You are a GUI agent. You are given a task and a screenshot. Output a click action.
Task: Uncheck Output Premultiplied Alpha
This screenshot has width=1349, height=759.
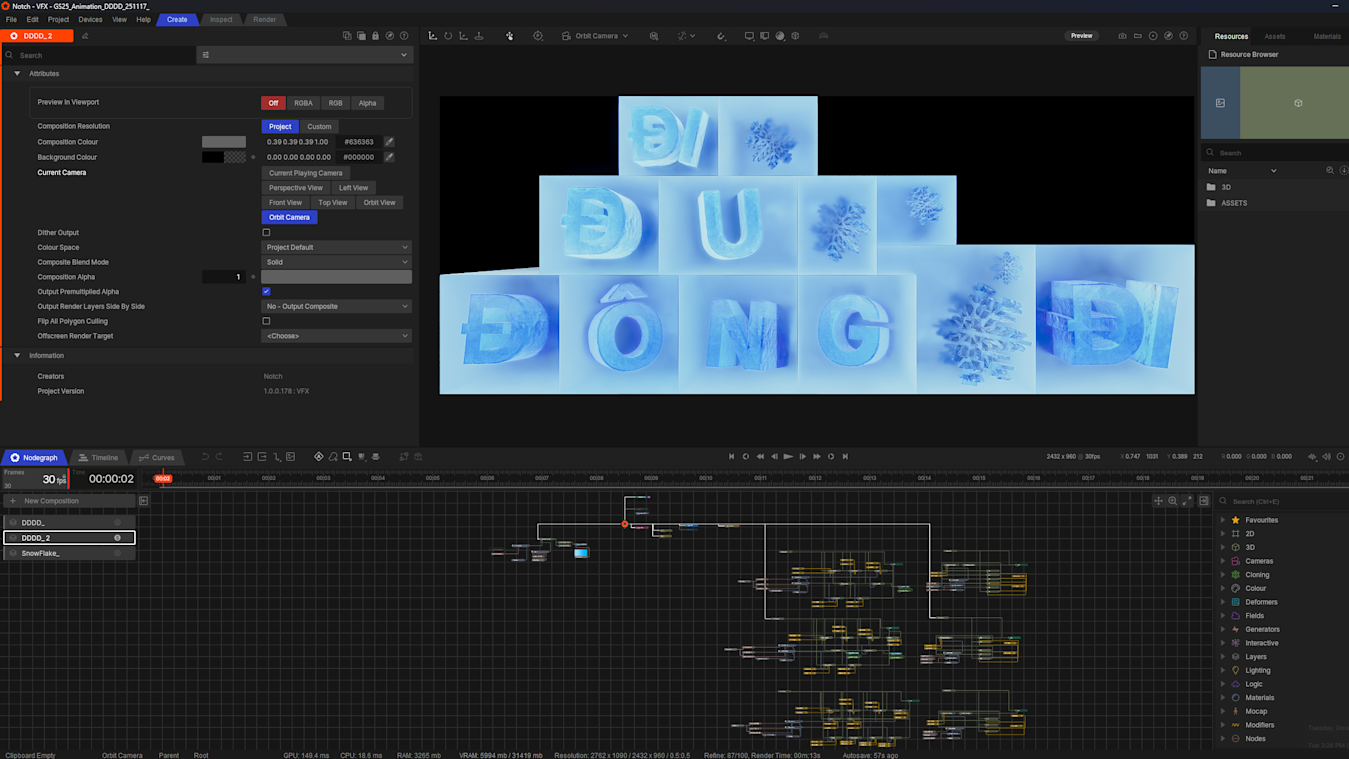tap(266, 292)
